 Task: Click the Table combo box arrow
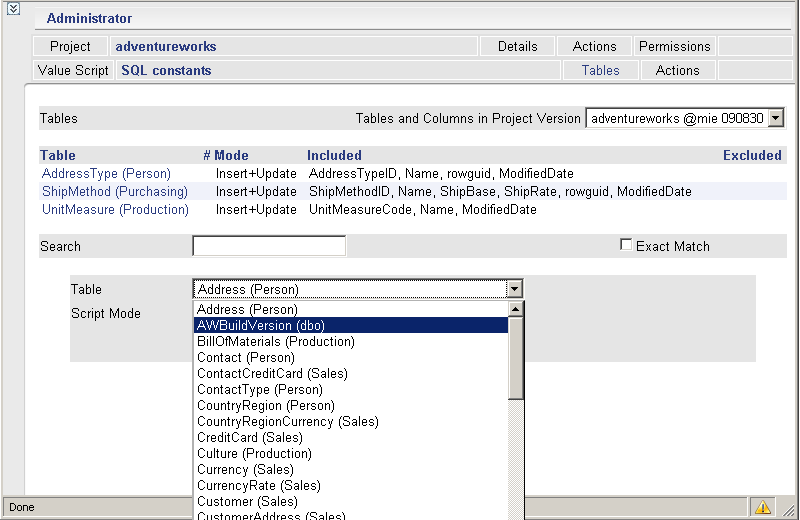pyautogui.click(x=514, y=289)
